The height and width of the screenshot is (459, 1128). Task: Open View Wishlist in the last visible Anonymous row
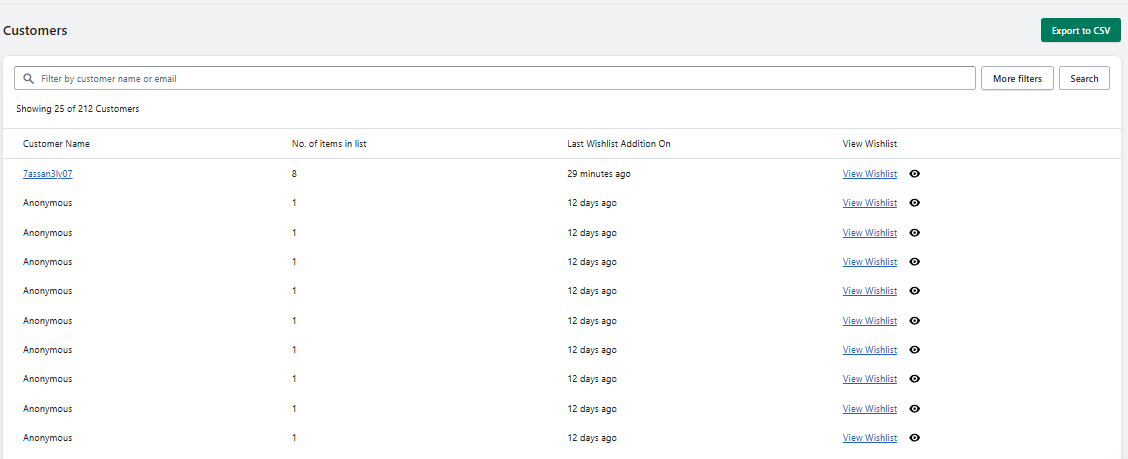pyautogui.click(x=870, y=437)
